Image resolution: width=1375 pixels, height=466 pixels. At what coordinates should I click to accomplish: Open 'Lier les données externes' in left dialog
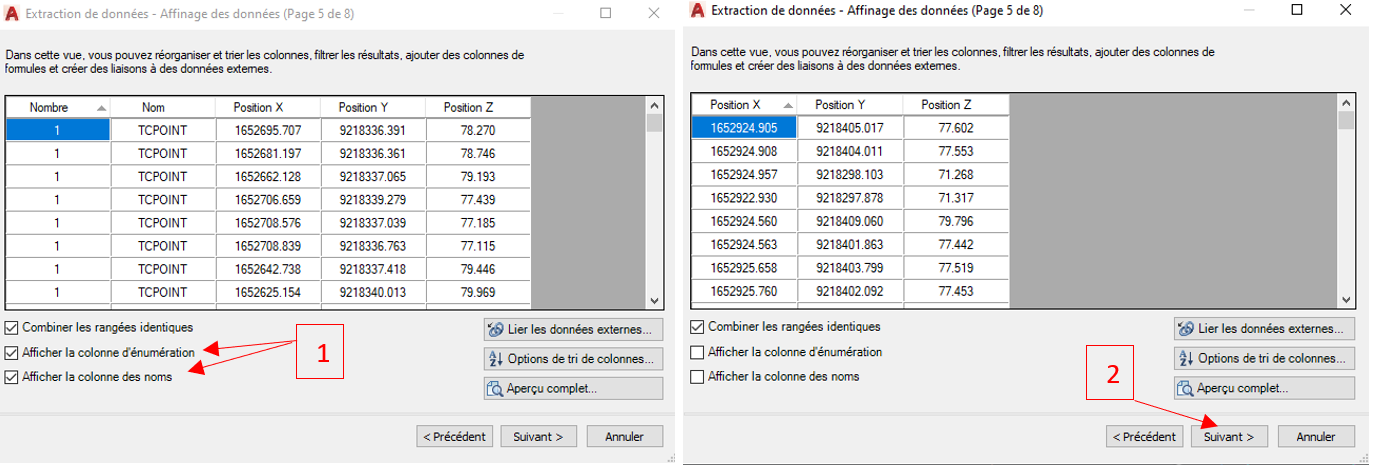(573, 329)
